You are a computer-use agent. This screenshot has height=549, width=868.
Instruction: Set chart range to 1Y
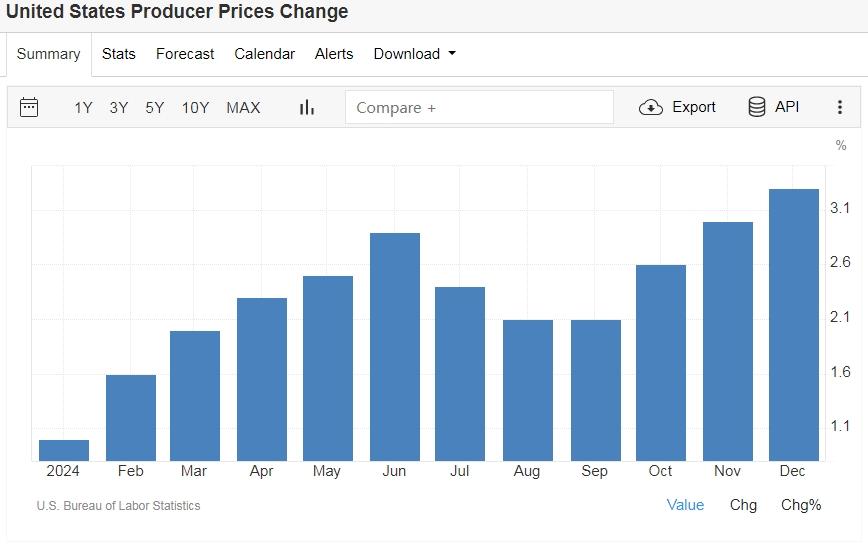(x=83, y=107)
